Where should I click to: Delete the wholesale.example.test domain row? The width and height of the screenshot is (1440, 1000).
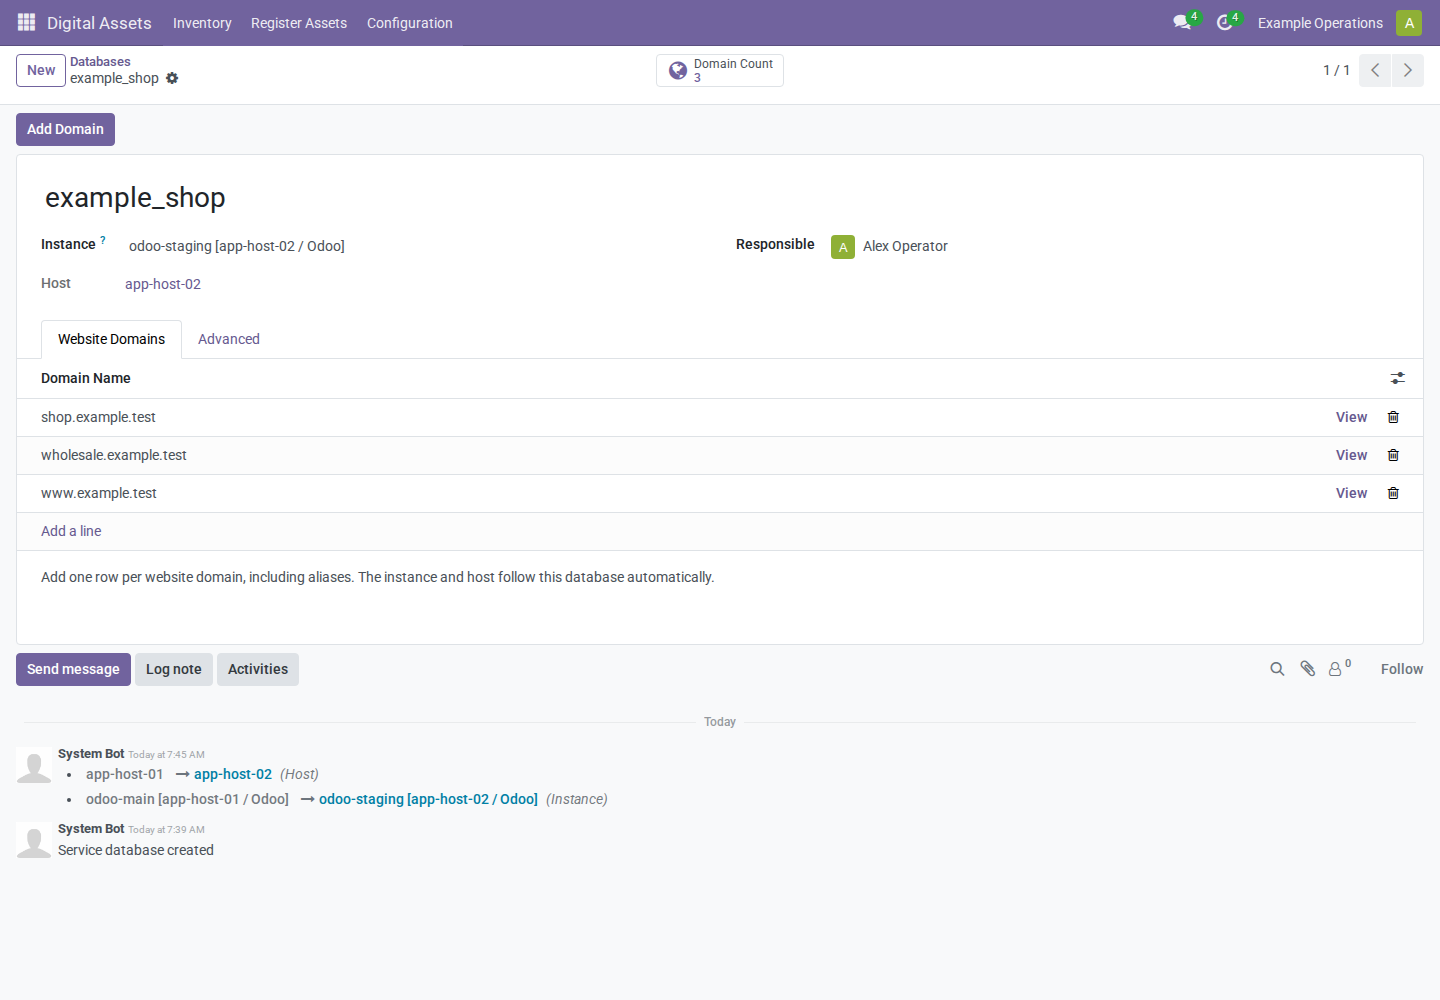pos(1393,455)
